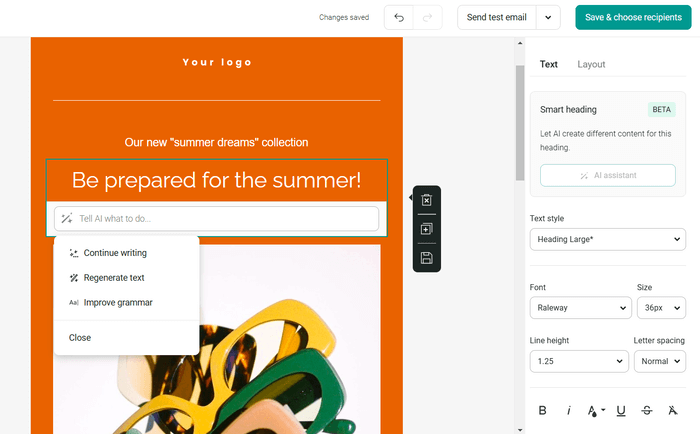The height and width of the screenshot is (434, 700).
Task: Apply underline to the text
Action: coord(621,410)
